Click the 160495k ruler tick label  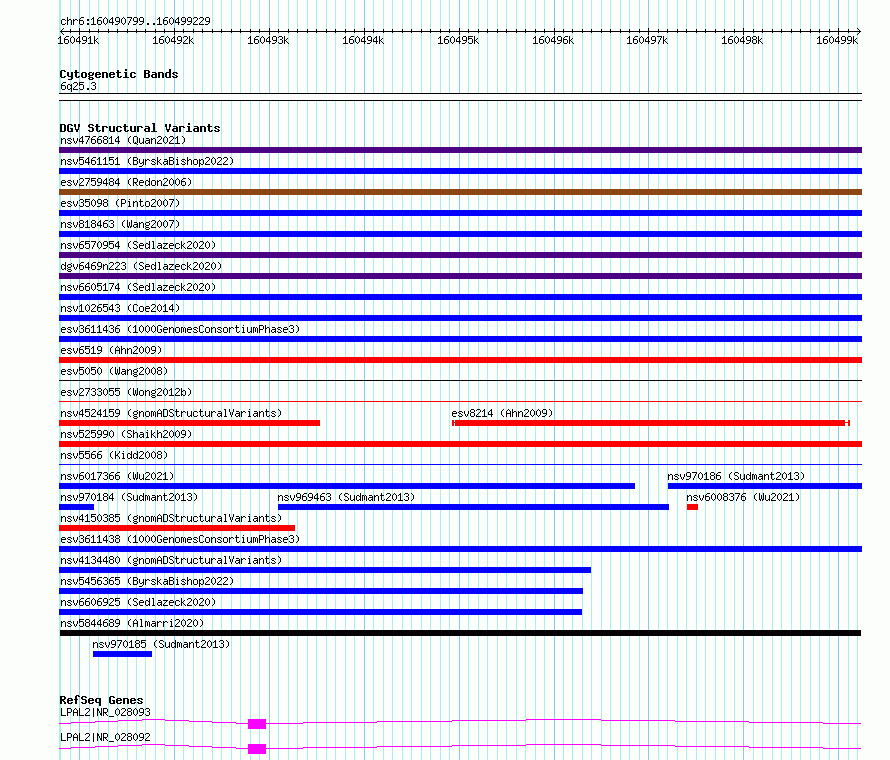coord(457,40)
